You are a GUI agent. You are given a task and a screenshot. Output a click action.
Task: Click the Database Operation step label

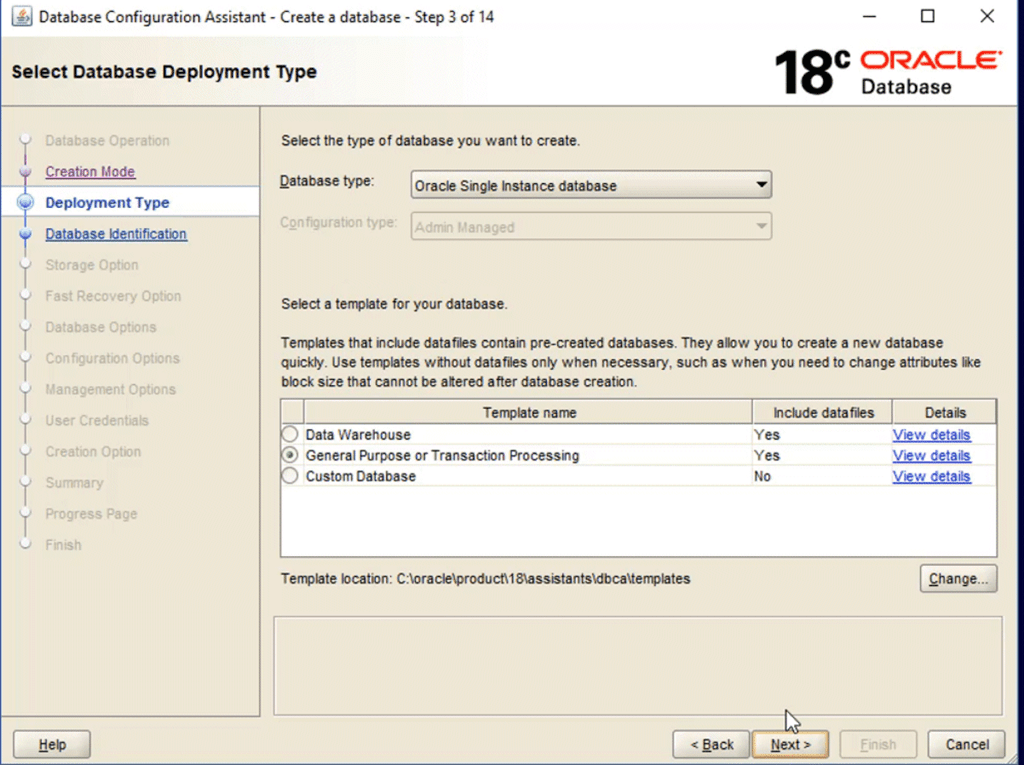(x=107, y=140)
